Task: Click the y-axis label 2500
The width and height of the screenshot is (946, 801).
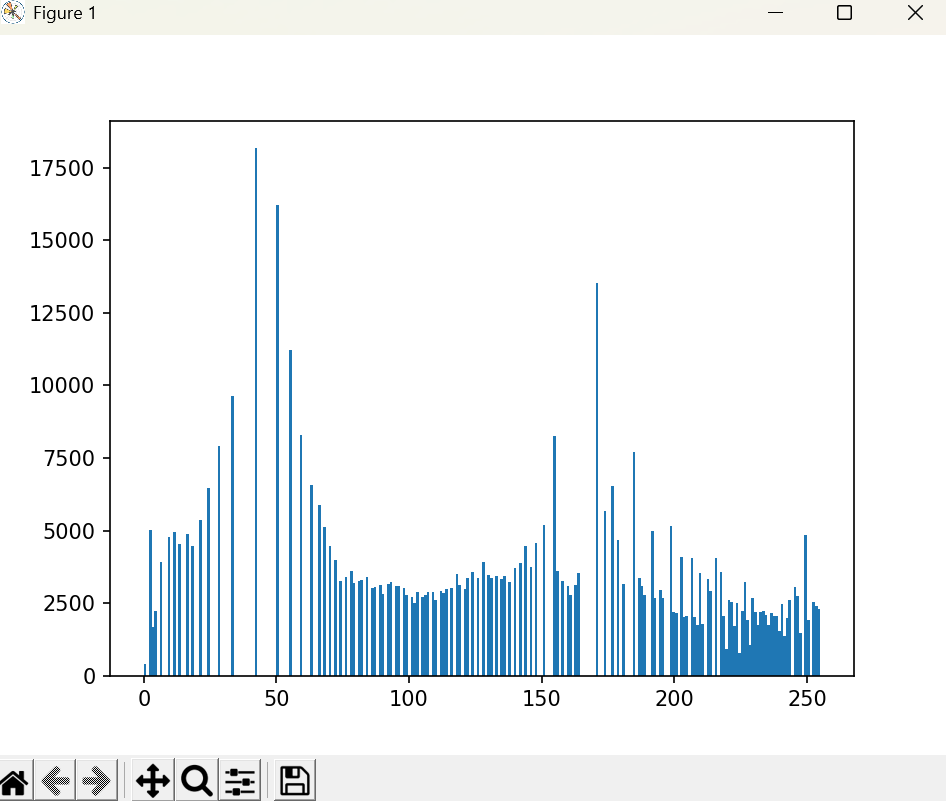Action: pyautogui.click(x=69, y=604)
